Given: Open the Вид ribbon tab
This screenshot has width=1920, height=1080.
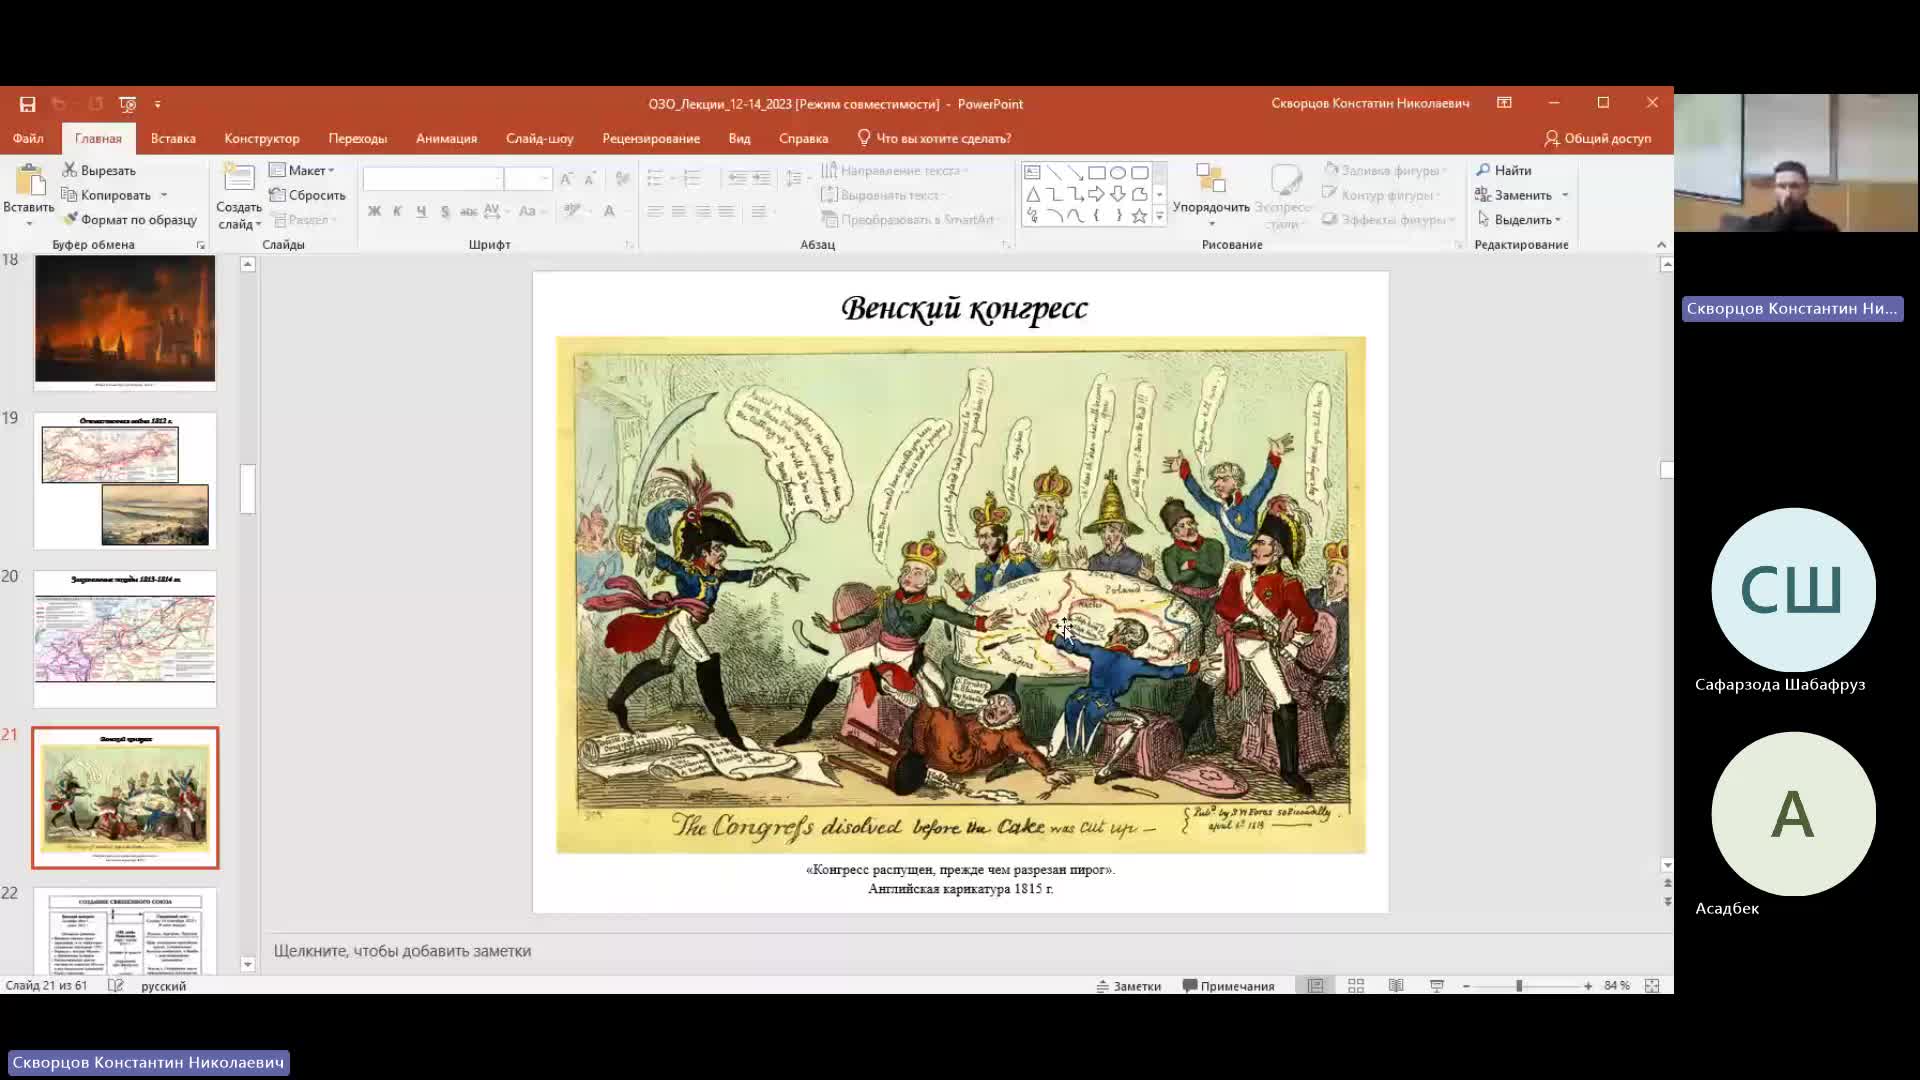Looking at the screenshot, I should pyautogui.click(x=740, y=138).
